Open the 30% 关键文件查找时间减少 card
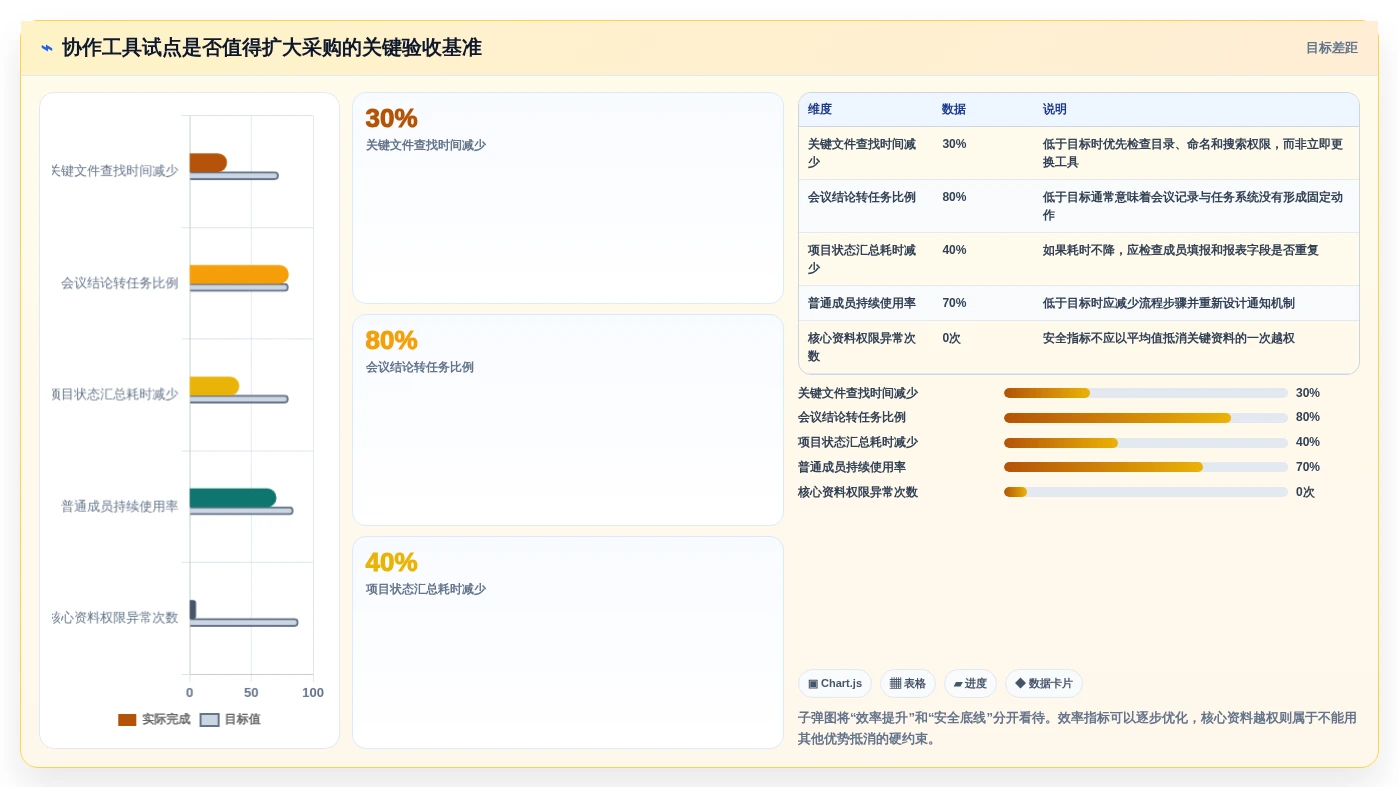 point(568,198)
